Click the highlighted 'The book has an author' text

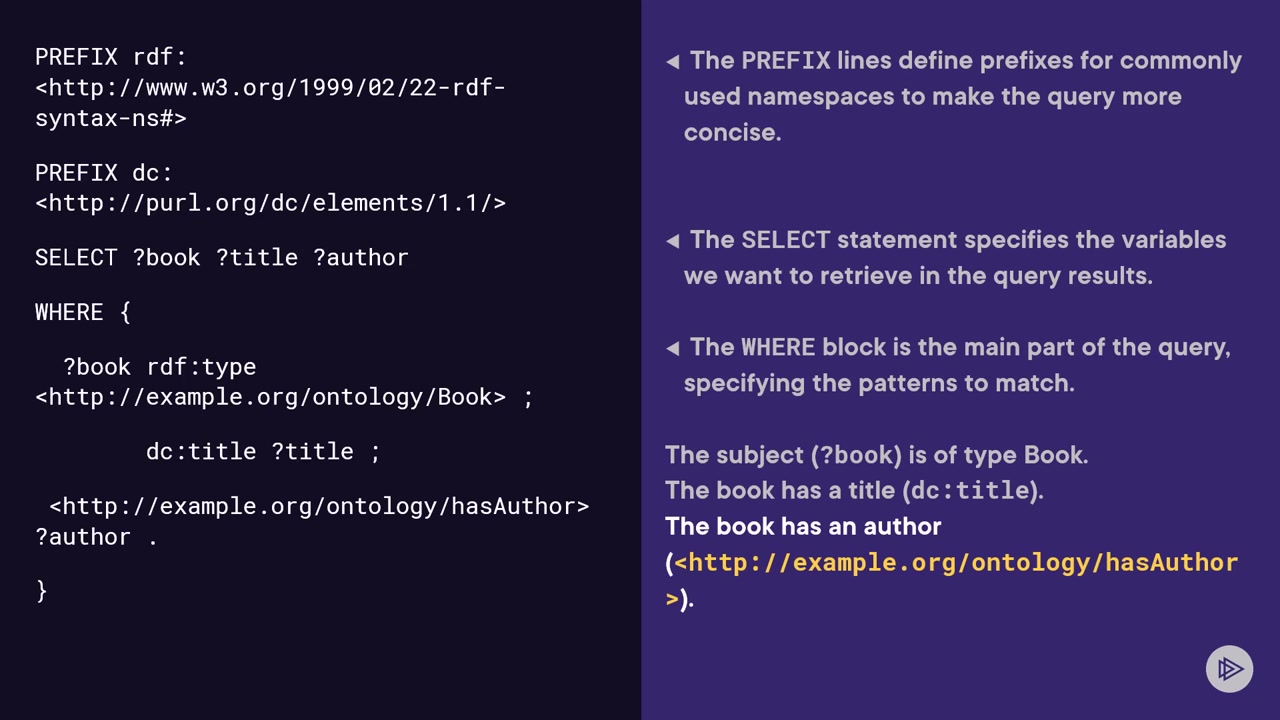(x=803, y=526)
